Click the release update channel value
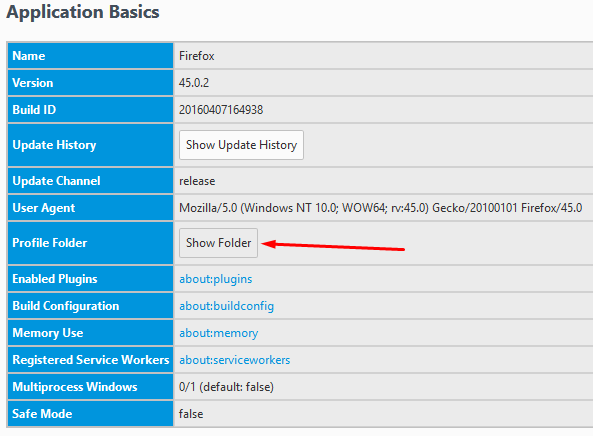 [x=197, y=181]
